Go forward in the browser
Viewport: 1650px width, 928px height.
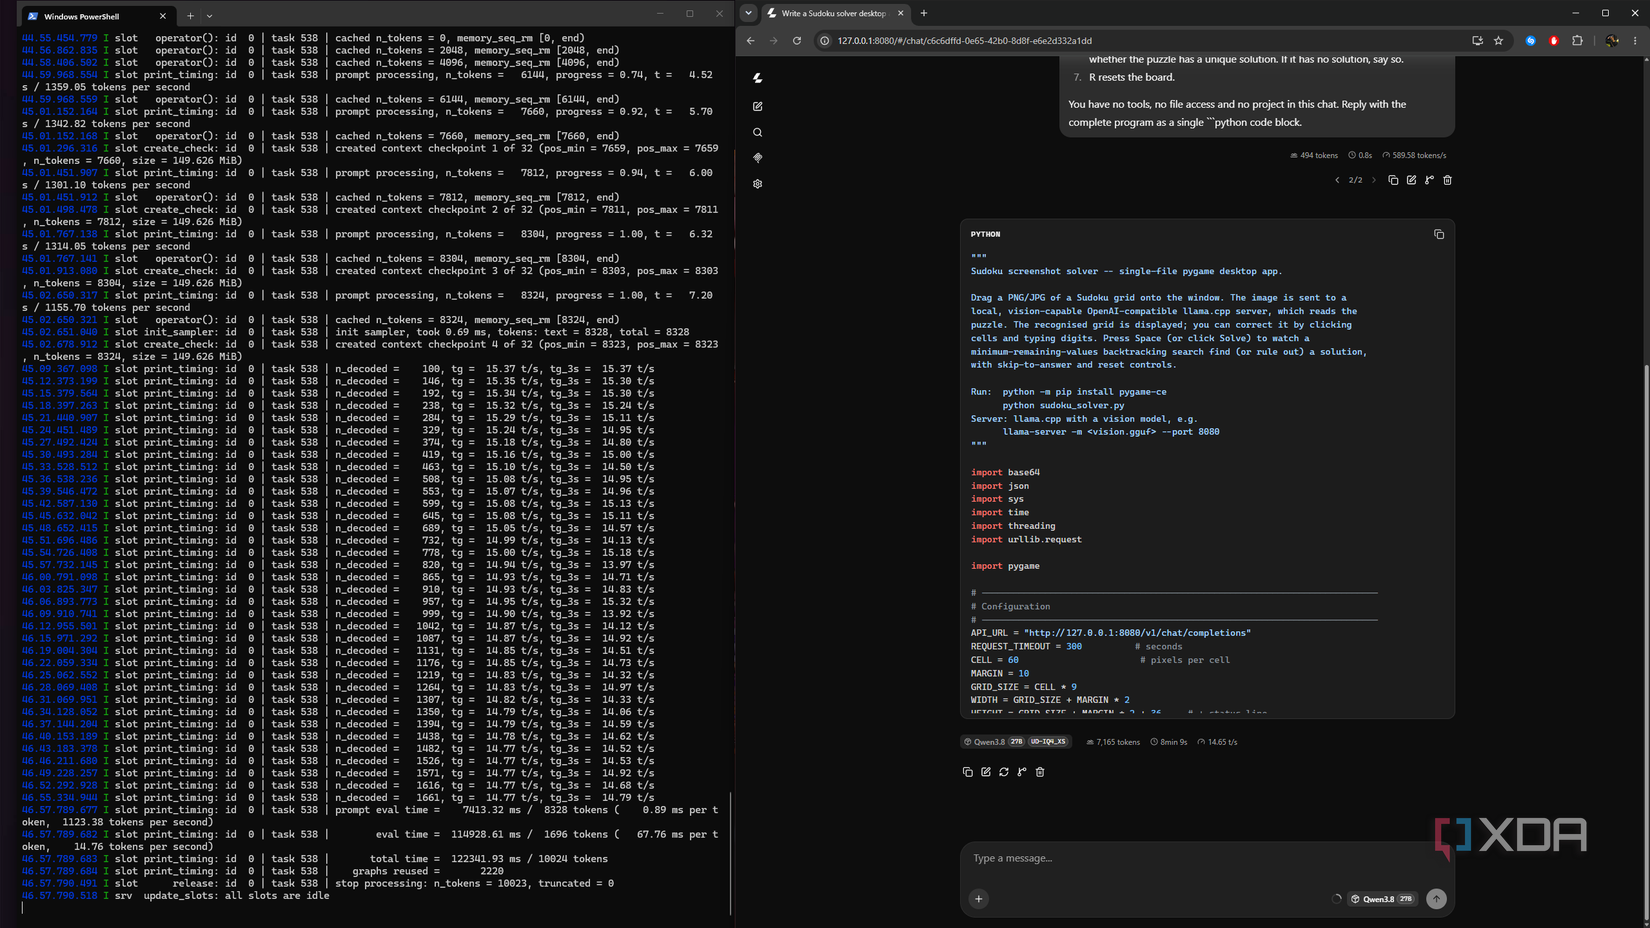(773, 41)
